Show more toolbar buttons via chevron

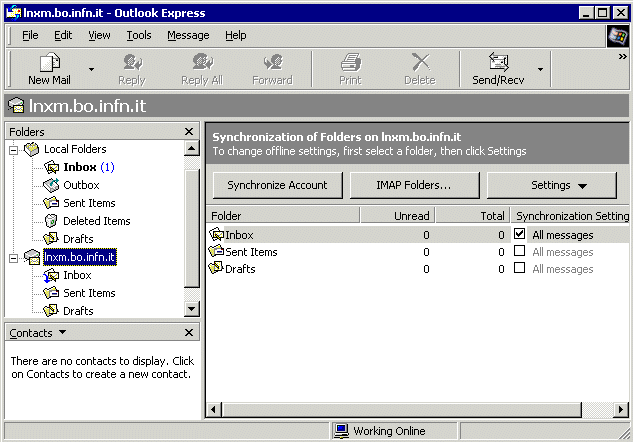point(622,57)
